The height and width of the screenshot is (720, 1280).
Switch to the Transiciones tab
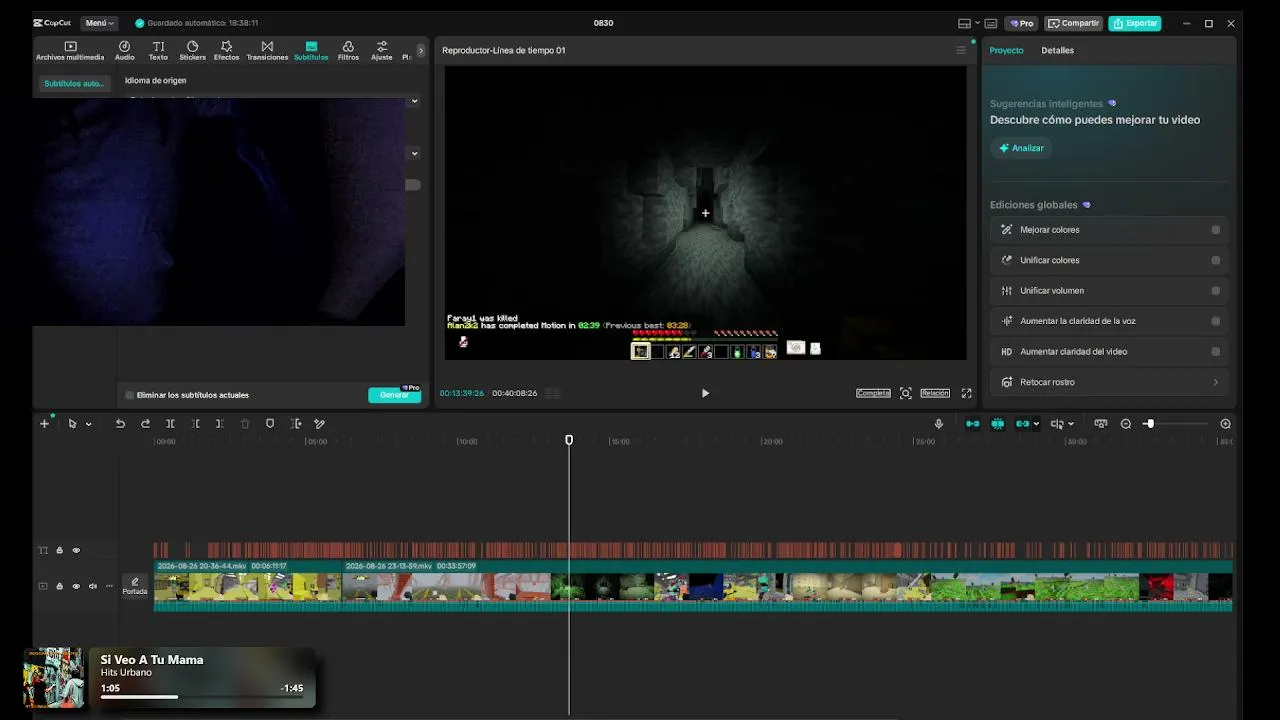[267, 51]
